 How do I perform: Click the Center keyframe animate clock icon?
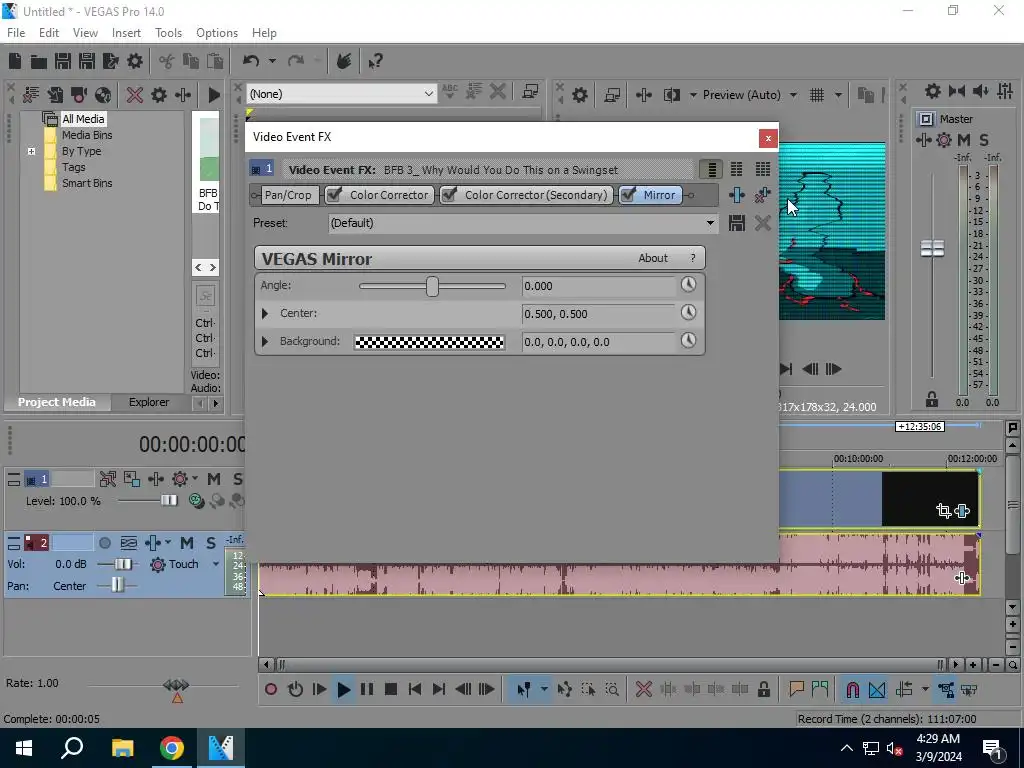[x=688, y=313]
